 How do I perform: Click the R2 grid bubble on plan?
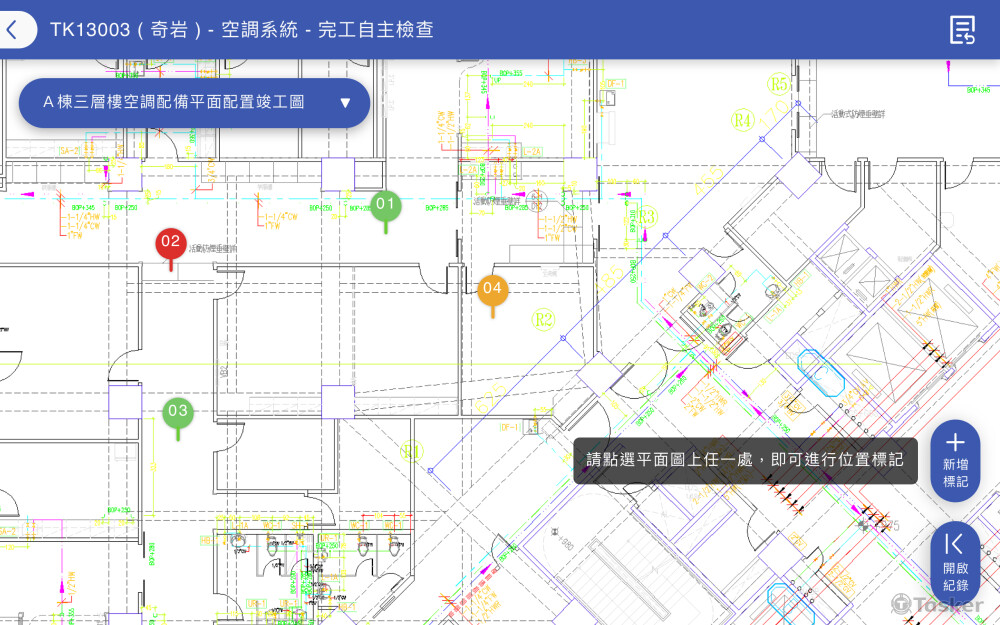(x=543, y=320)
